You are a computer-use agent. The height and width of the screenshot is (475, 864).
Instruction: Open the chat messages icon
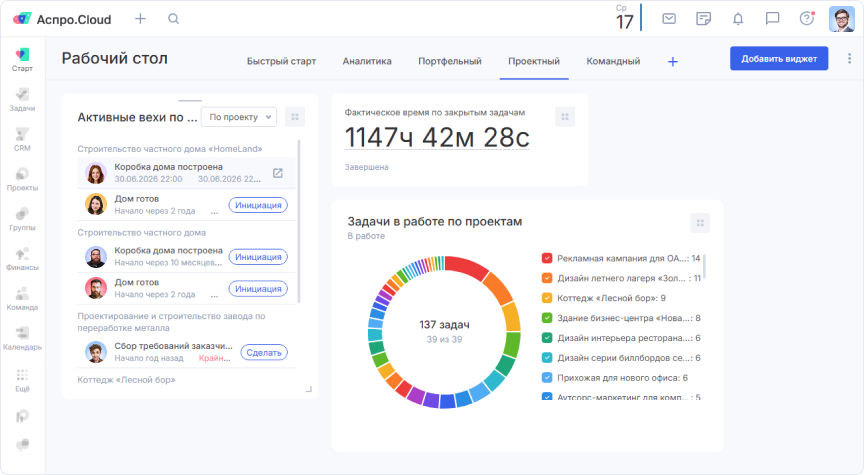(x=772, y=19)
